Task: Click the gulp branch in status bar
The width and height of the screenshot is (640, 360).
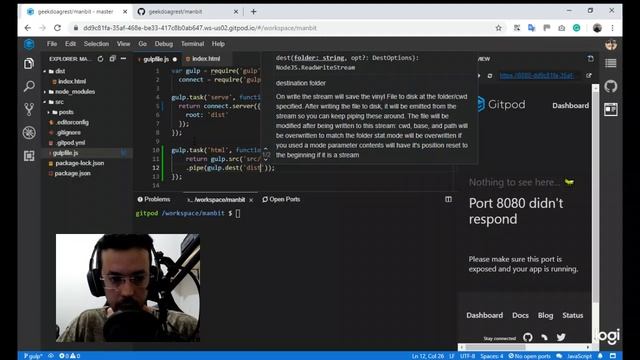Action: 33,356
